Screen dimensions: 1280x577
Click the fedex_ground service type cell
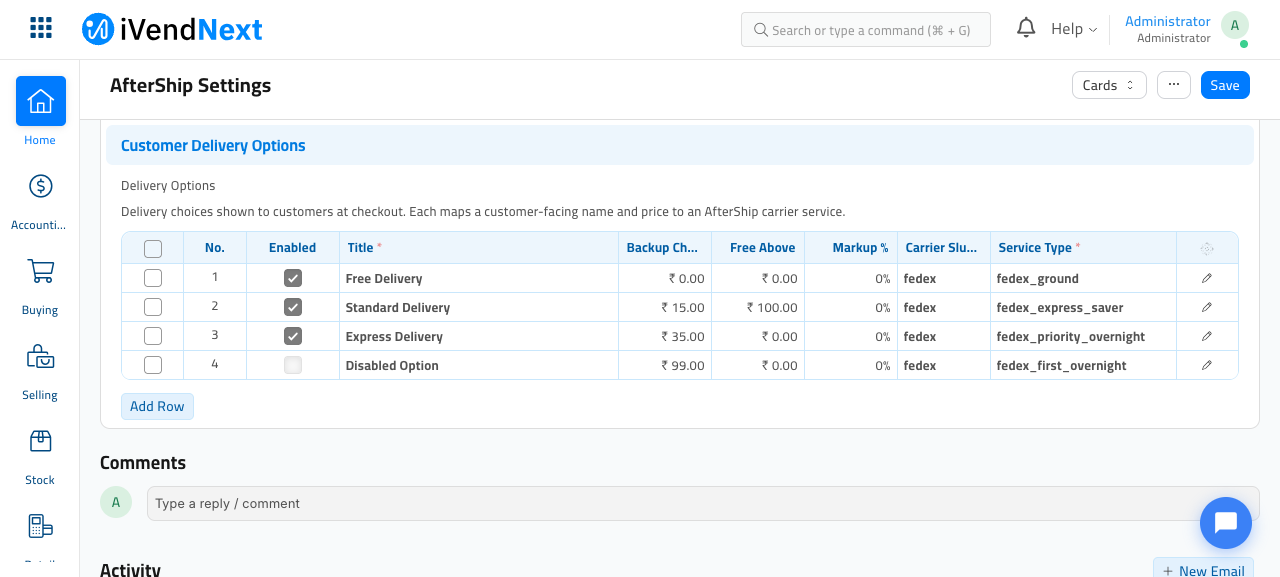pos(1083,278)
